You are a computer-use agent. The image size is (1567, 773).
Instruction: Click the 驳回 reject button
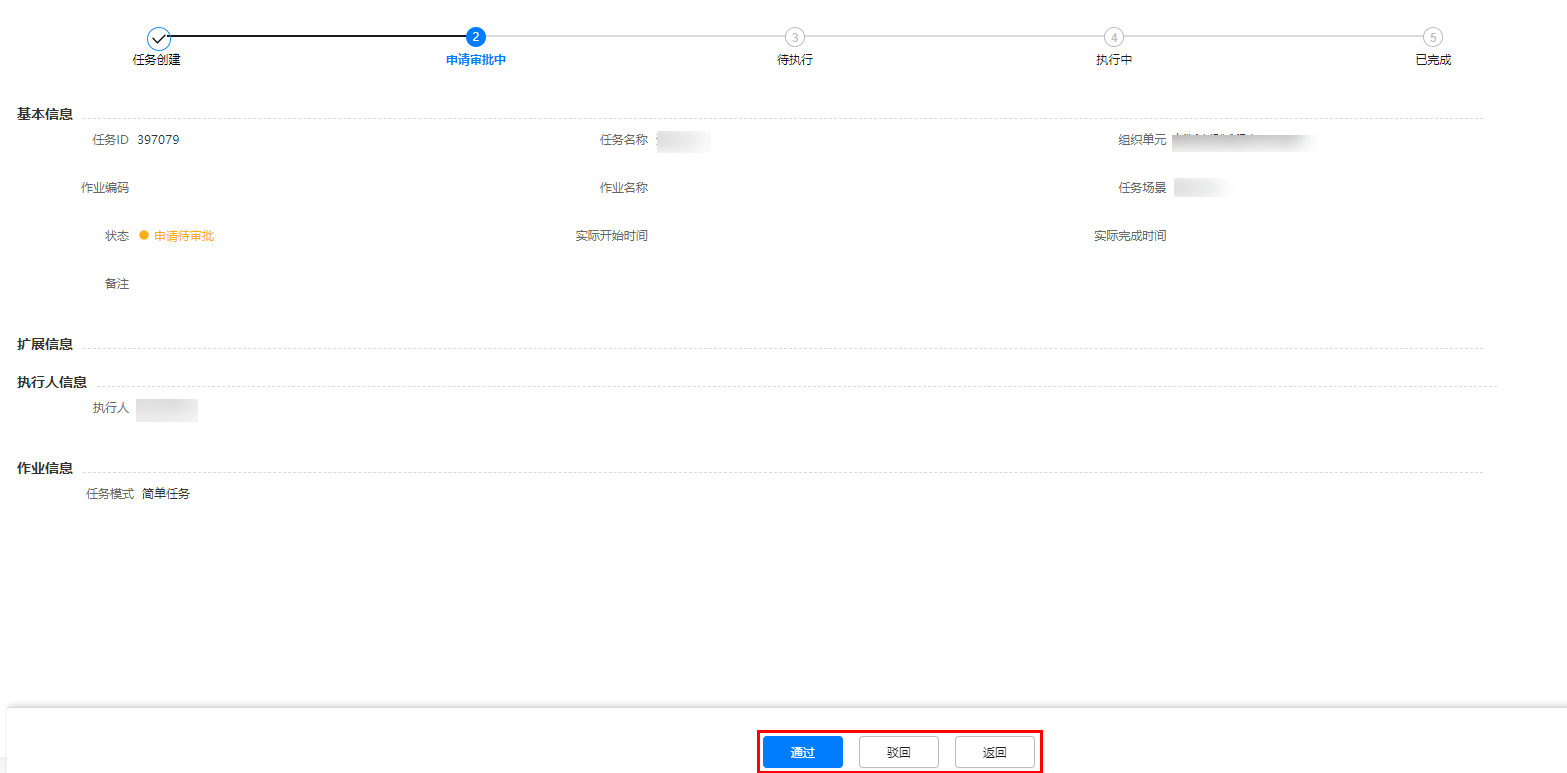898,752
